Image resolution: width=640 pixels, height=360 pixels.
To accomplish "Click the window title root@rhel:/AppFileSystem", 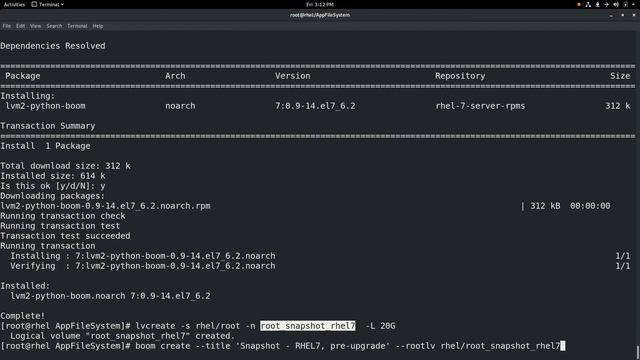I will [x=320, y=15].
